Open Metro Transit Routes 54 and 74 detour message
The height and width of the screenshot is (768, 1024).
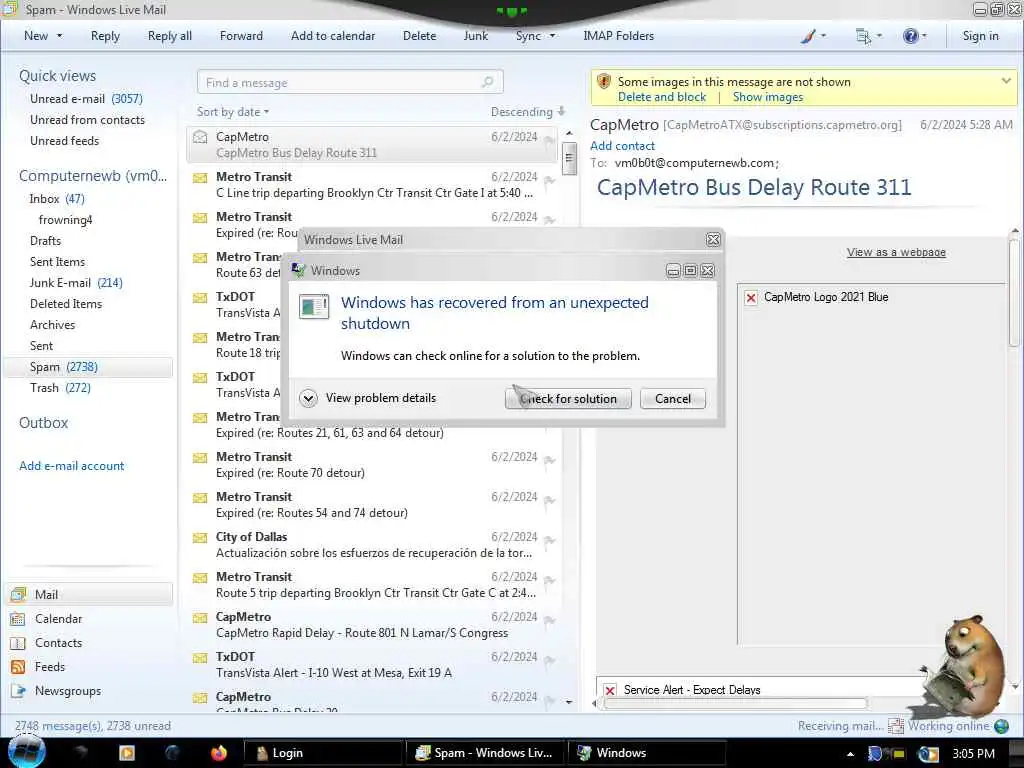pyautogui.click(x=374, y=505)
